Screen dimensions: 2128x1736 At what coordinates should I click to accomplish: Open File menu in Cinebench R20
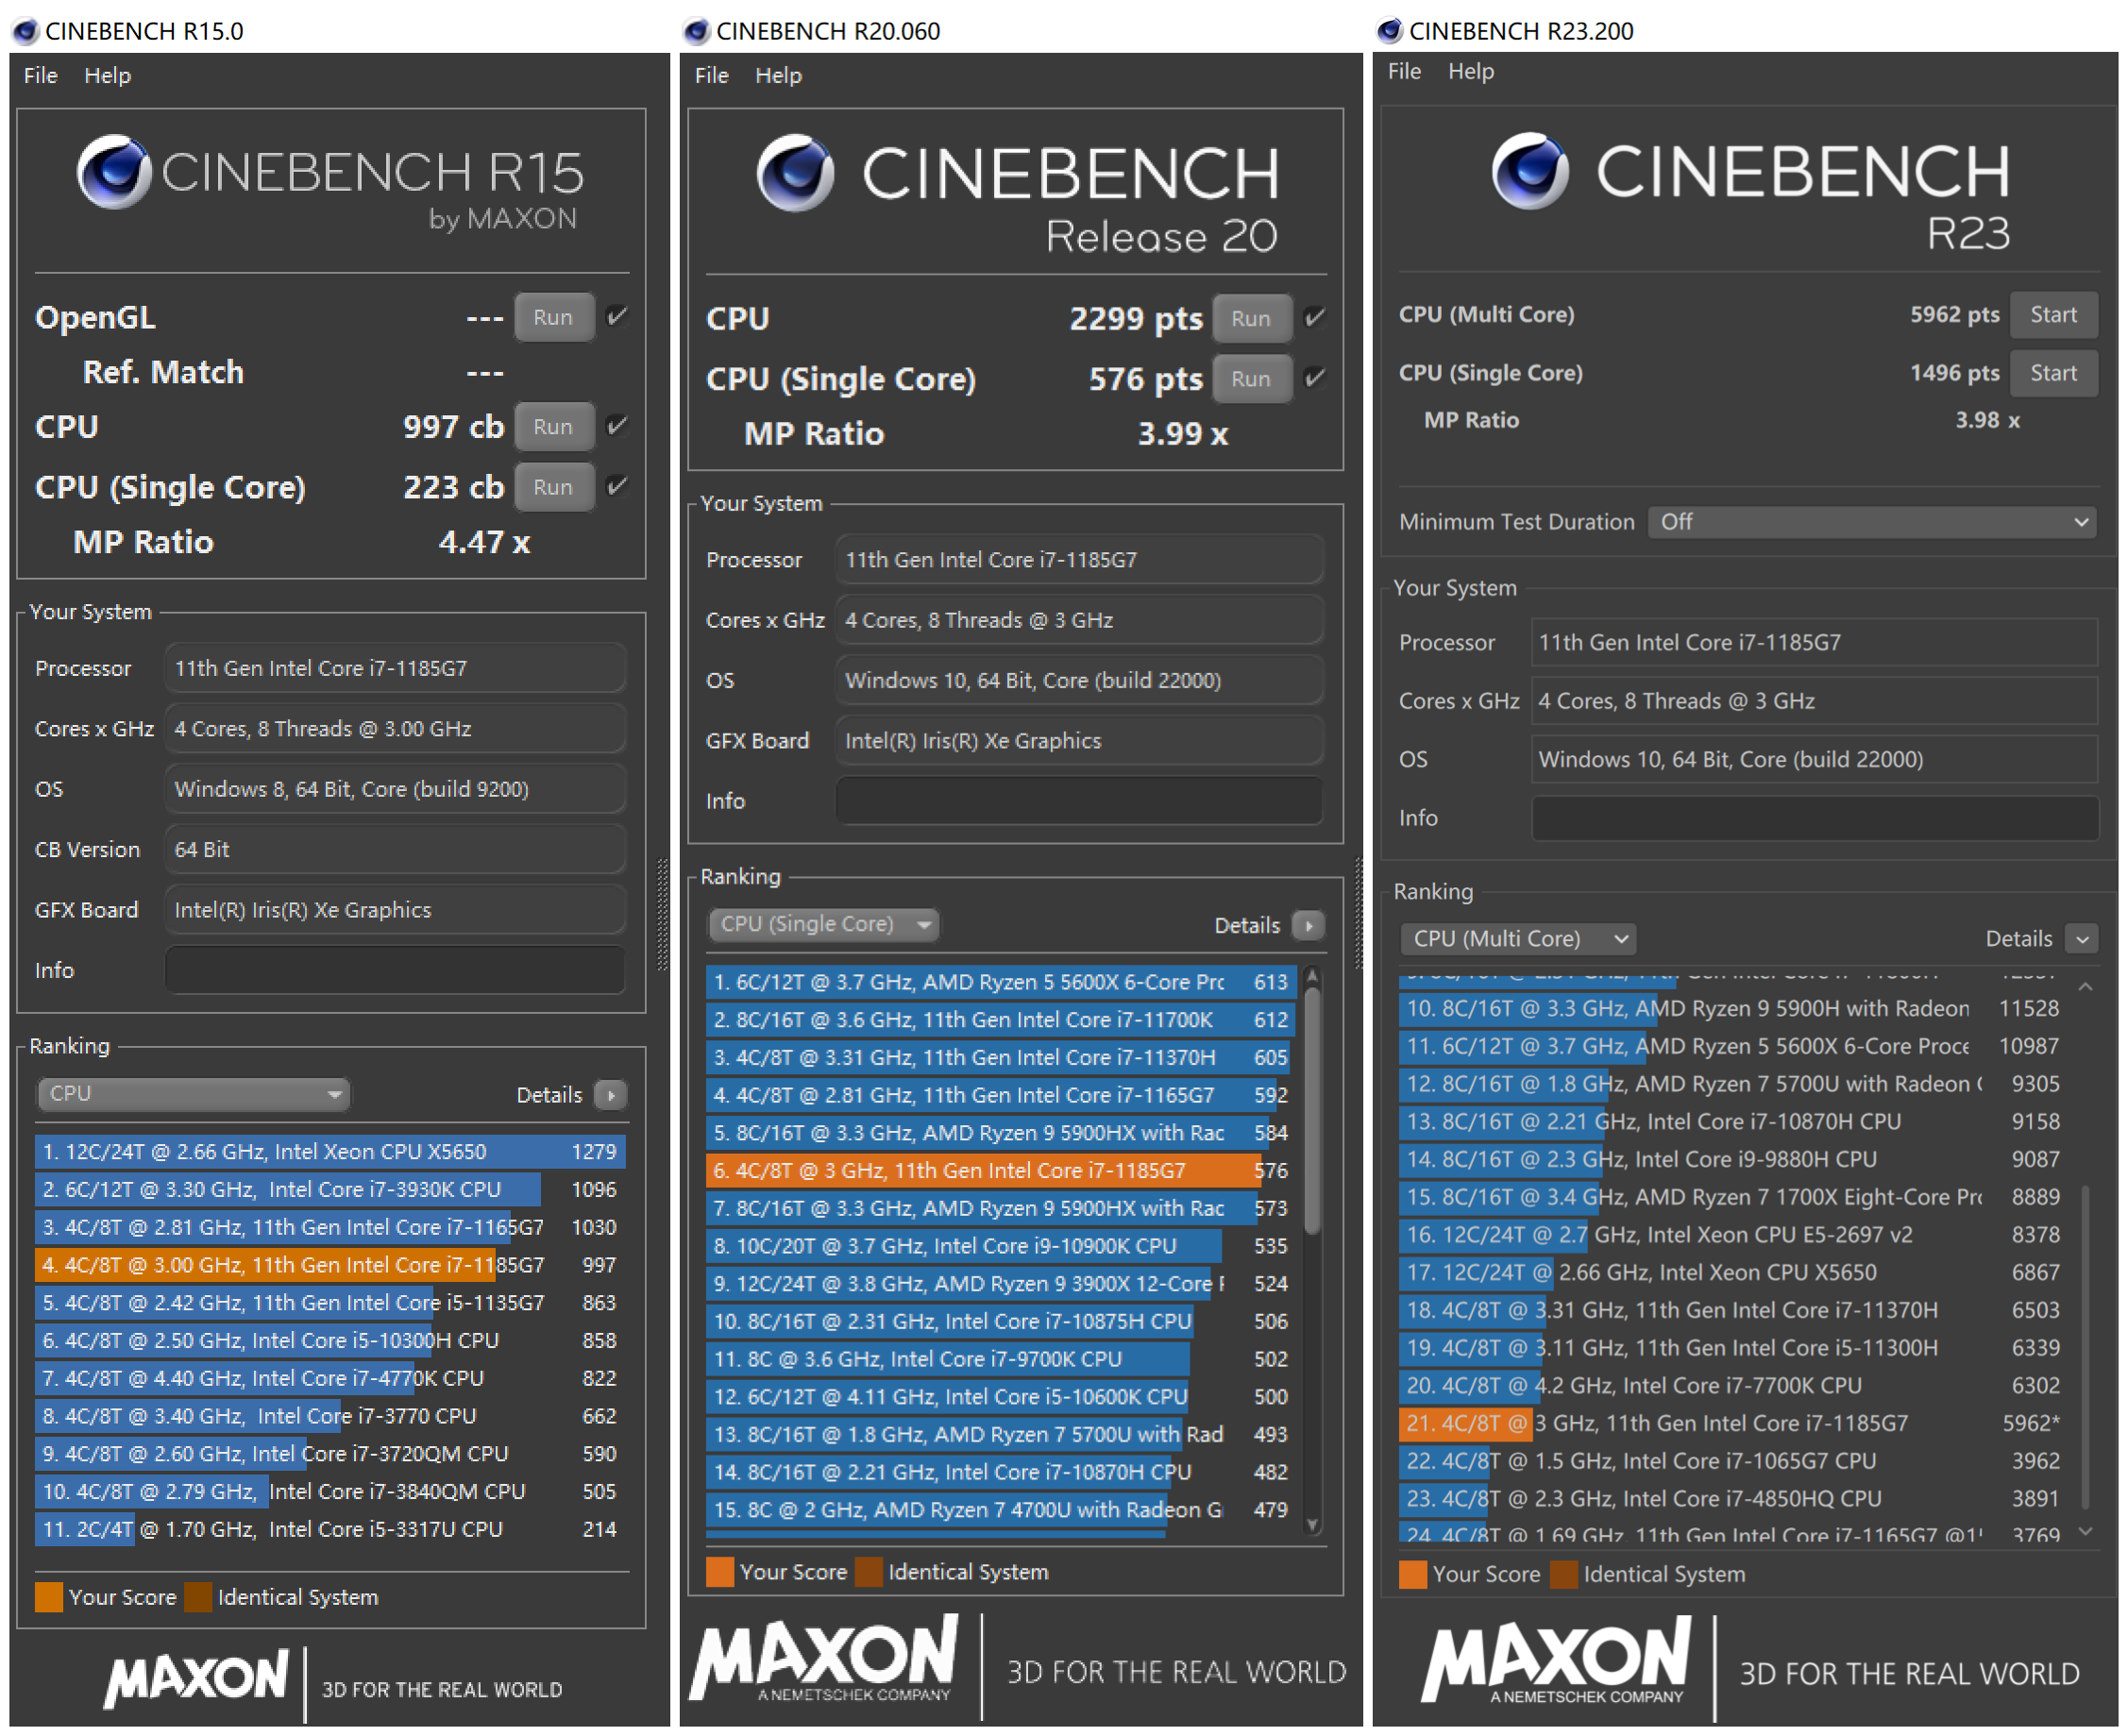[x=711, y=75]
